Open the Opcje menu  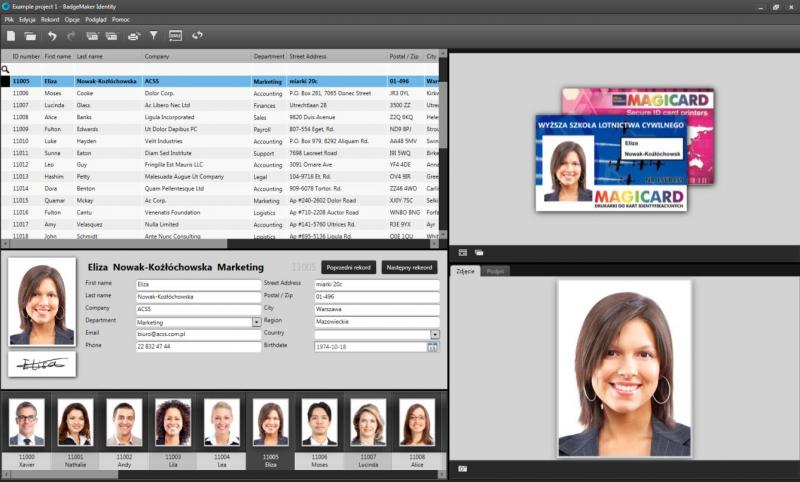pyautogui.click(x=72, y=19)
